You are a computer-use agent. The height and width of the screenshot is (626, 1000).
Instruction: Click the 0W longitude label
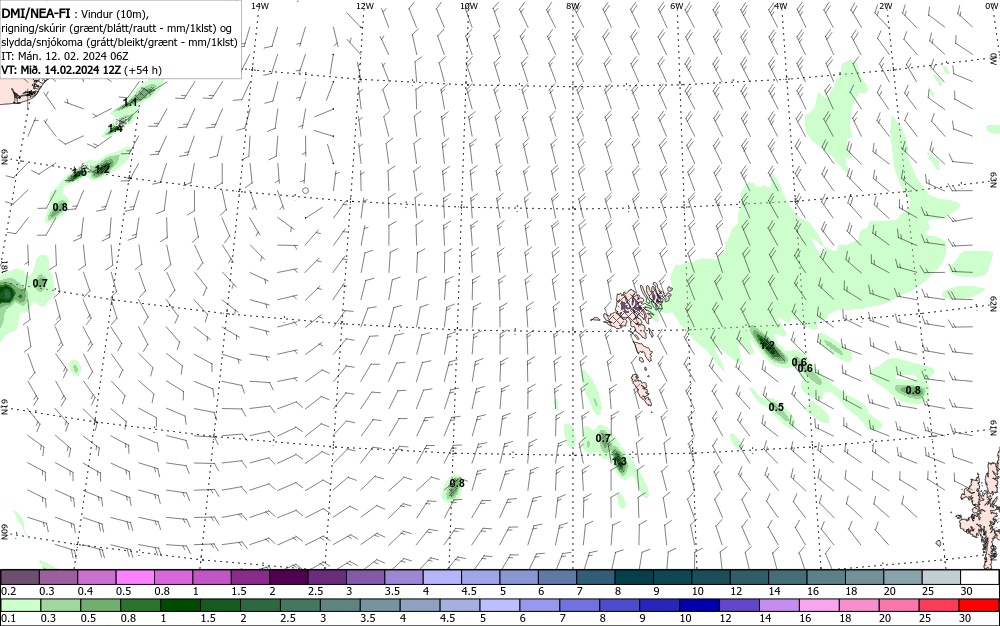click(990, 6)
